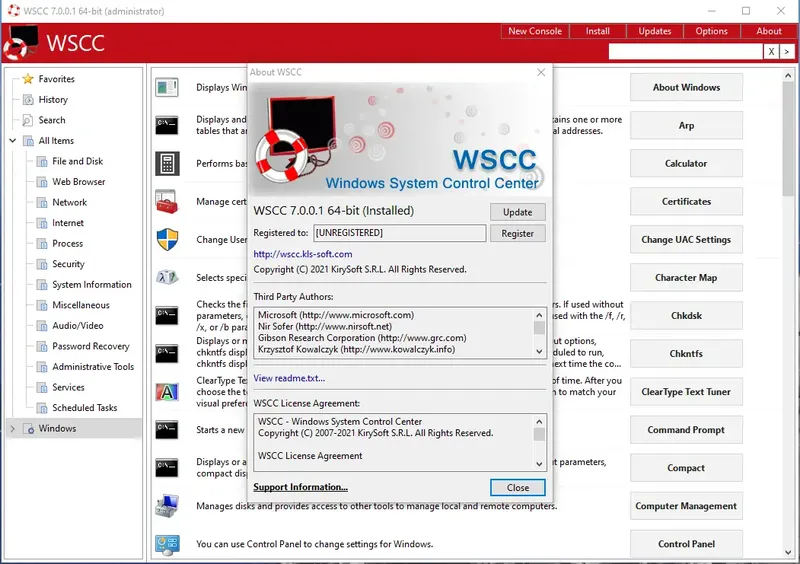Screen dimensions: 800x564
Task: Launch the Computer Management button
Action: click(x=686, y=506)
